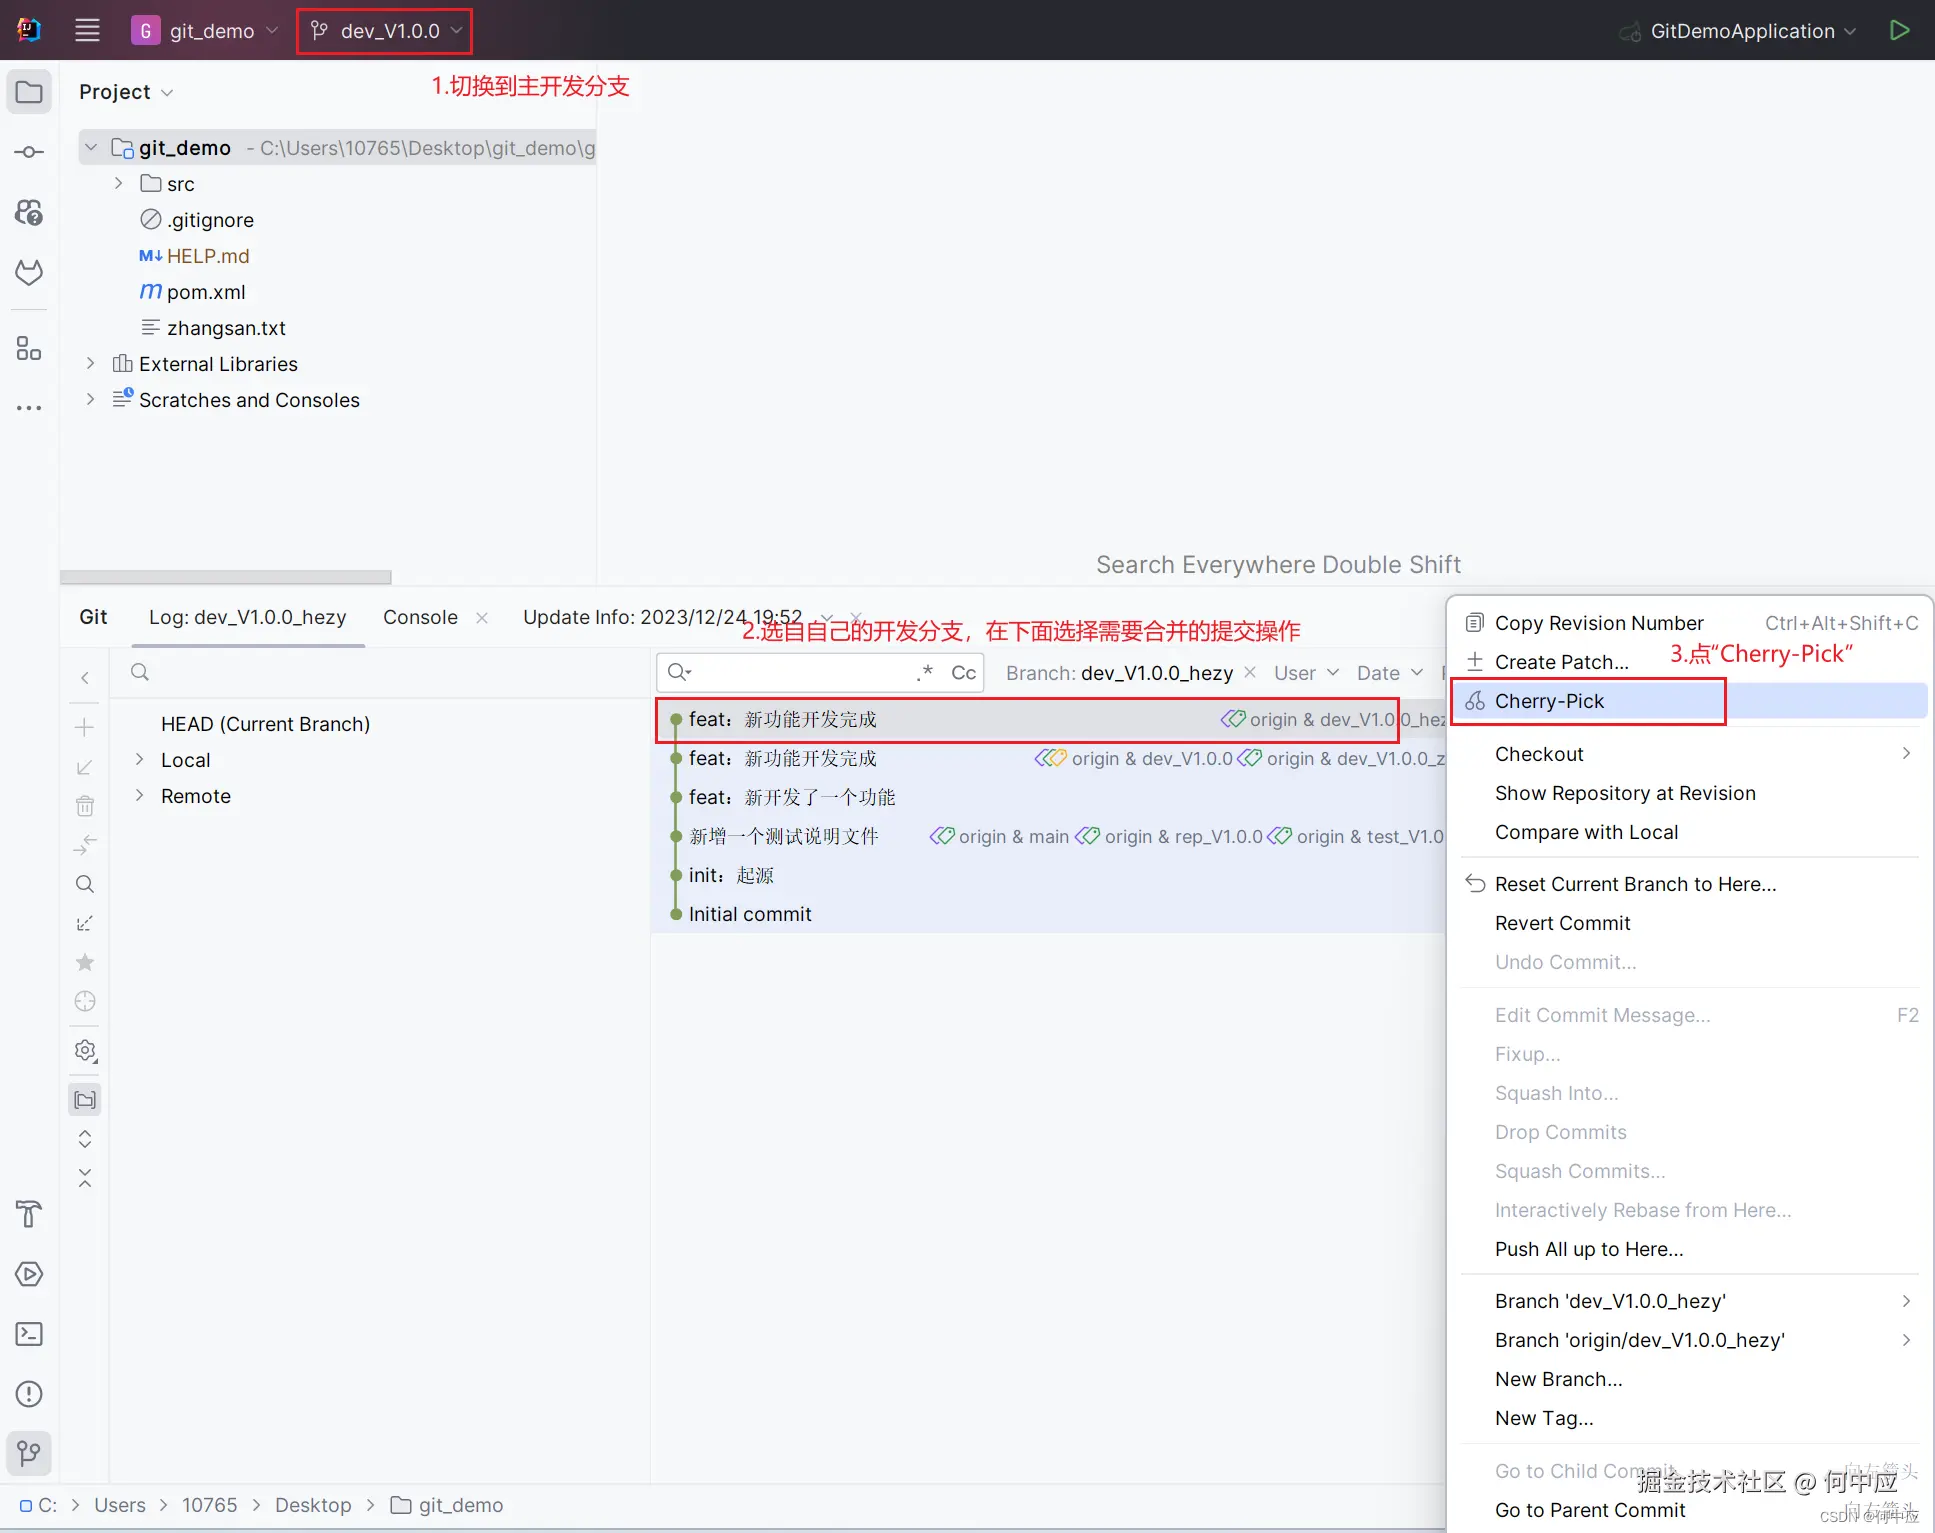Open the Build hammer tool icon

tap(29, 1214)
